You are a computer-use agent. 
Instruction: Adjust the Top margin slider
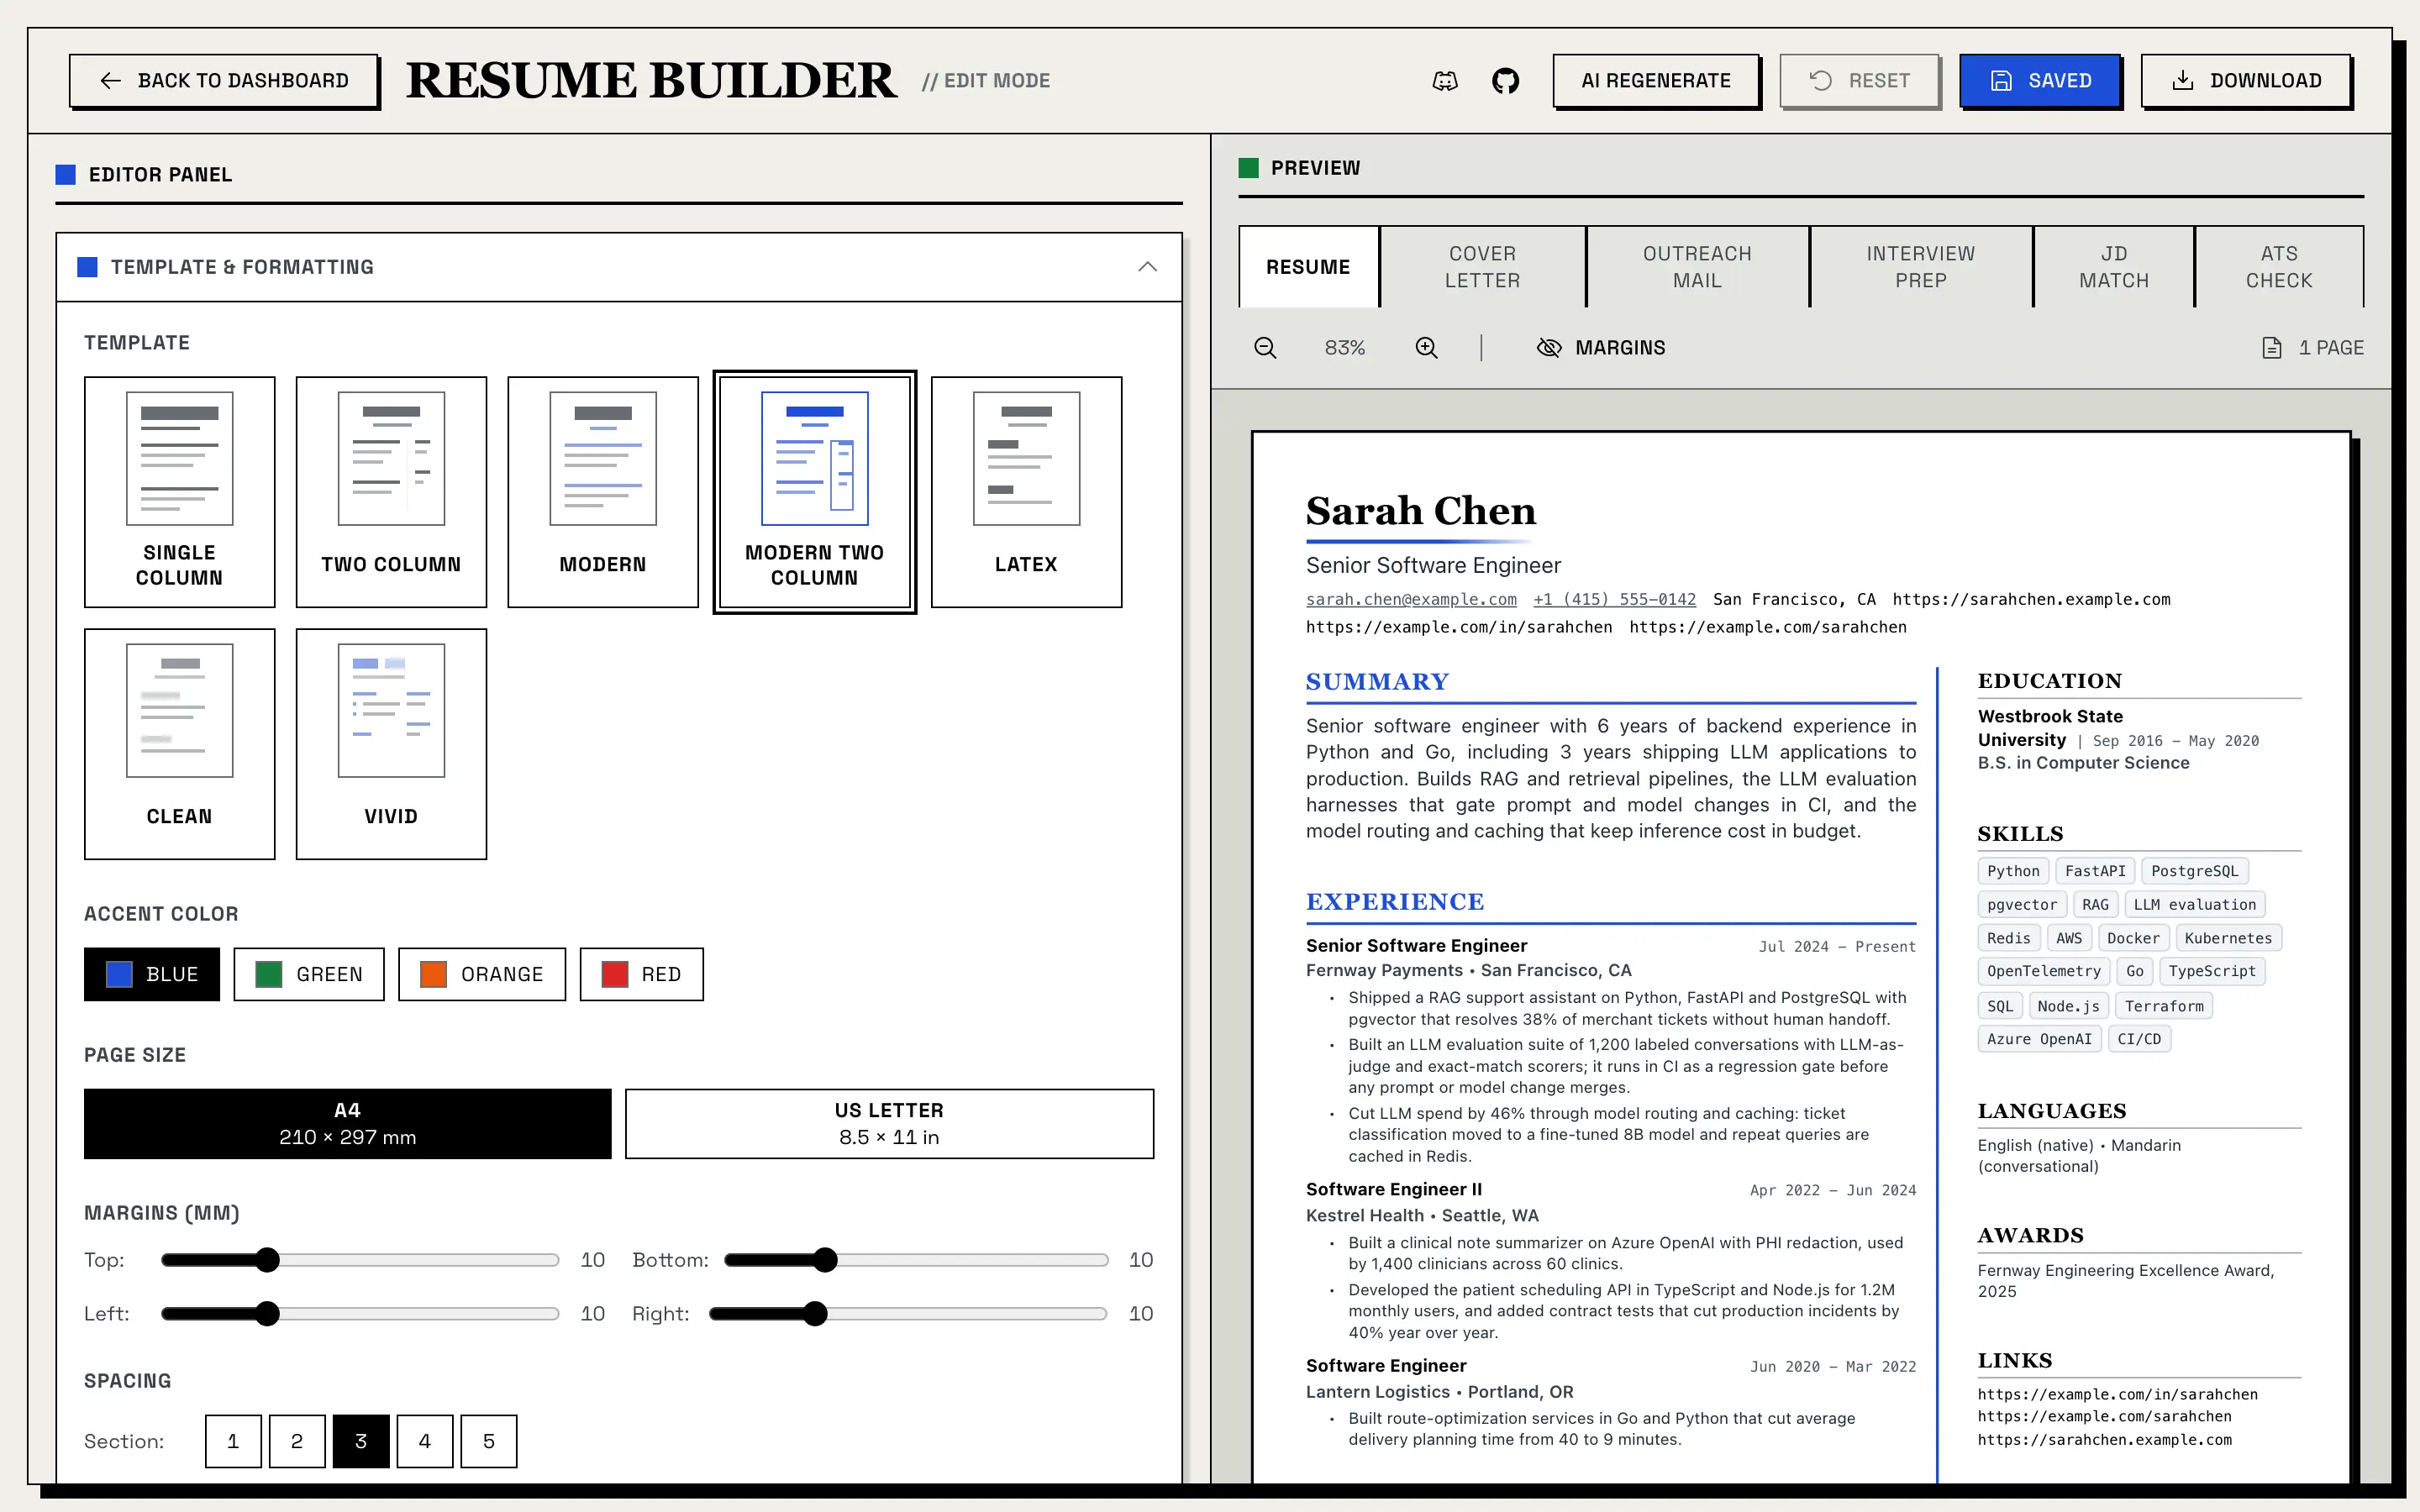click(360, 1260)
